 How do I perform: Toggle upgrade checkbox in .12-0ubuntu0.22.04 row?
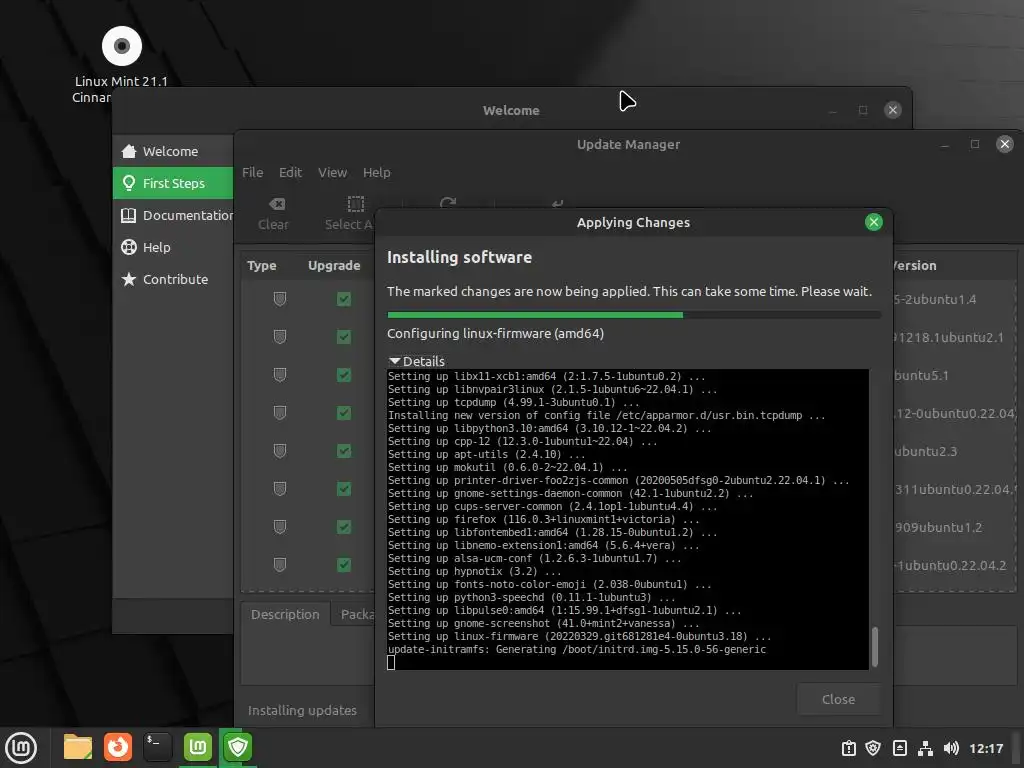click(344, 413)
